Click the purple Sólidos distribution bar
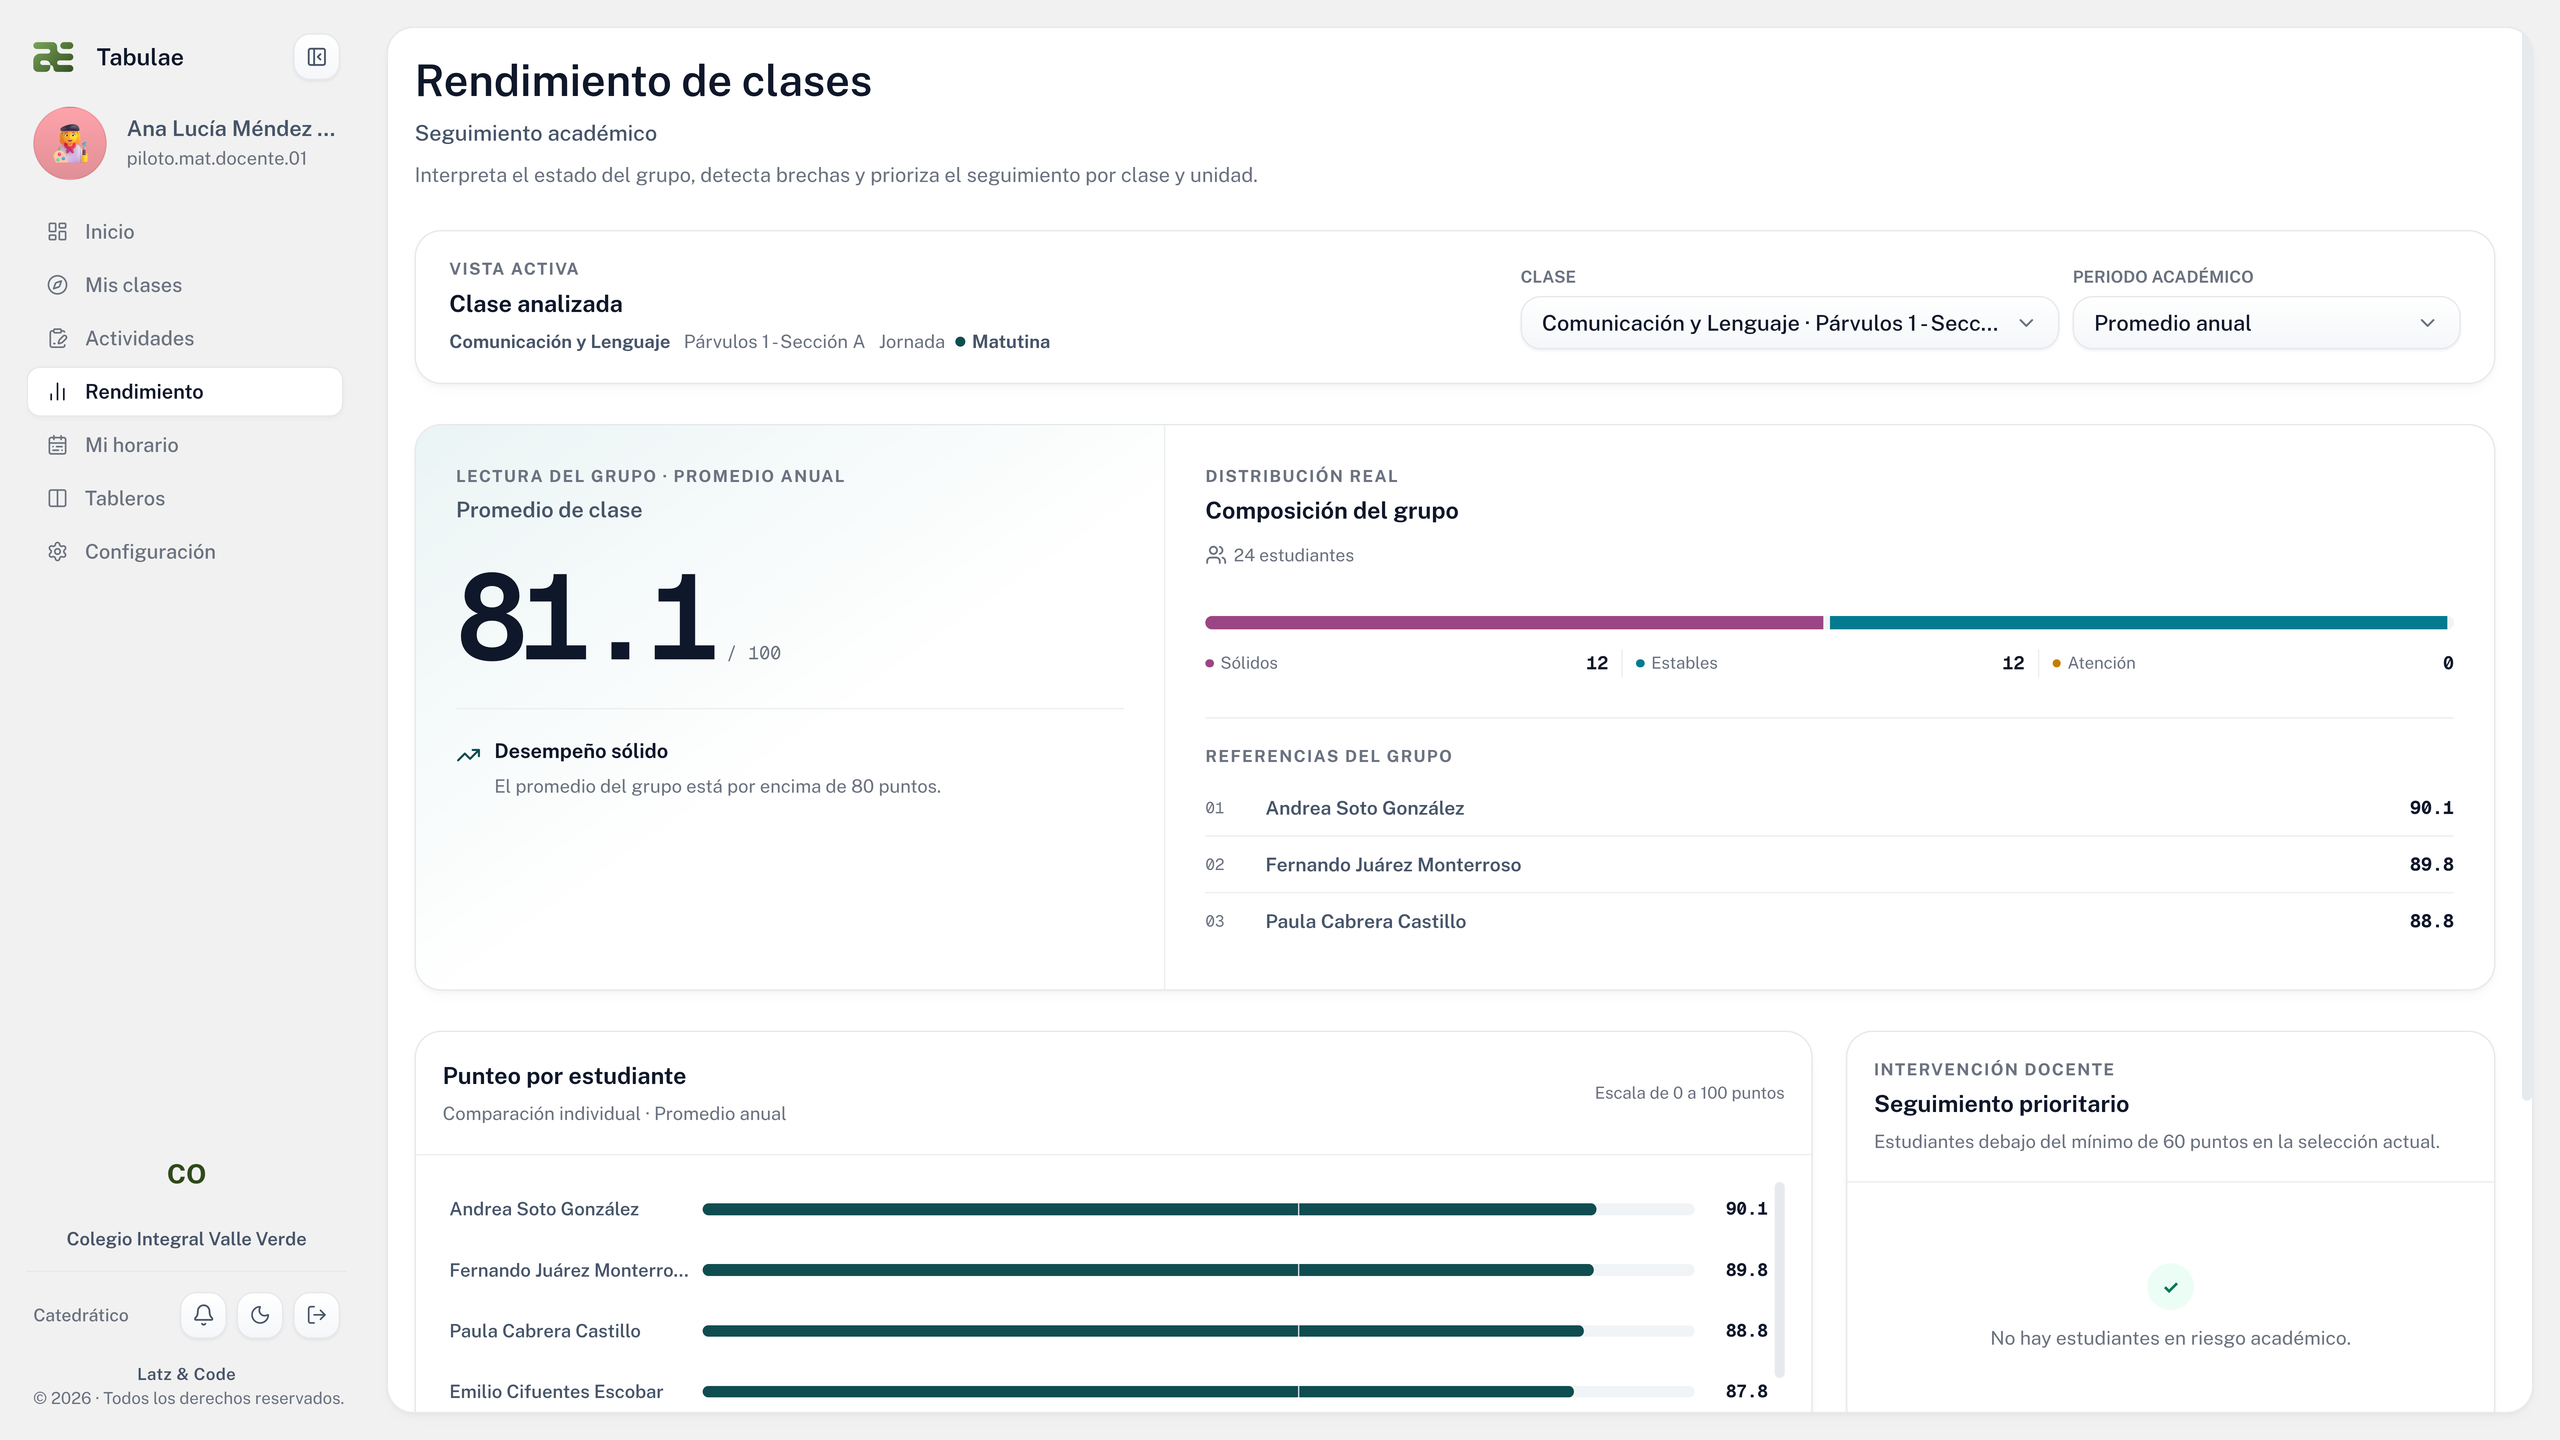Image resolution: width=2560 pixels, height=1440 pixels. pyautogui.click(x=1514, y=623)
